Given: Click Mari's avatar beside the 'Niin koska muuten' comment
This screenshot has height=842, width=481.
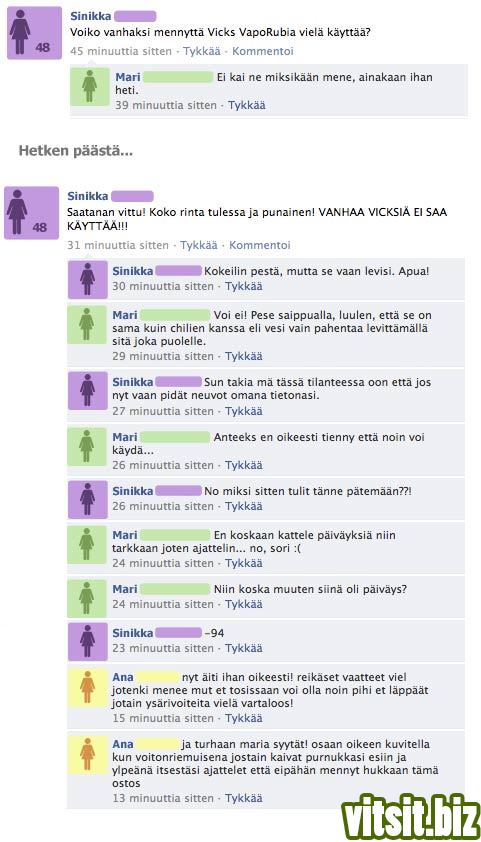Looking at the screenshot, I should [88, 598].
